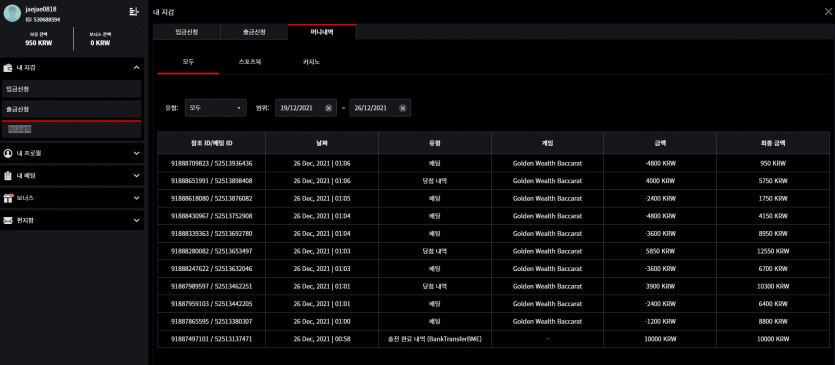
Task: Collapse the 내 지갑 sidebar section
Action: [136, 68]
